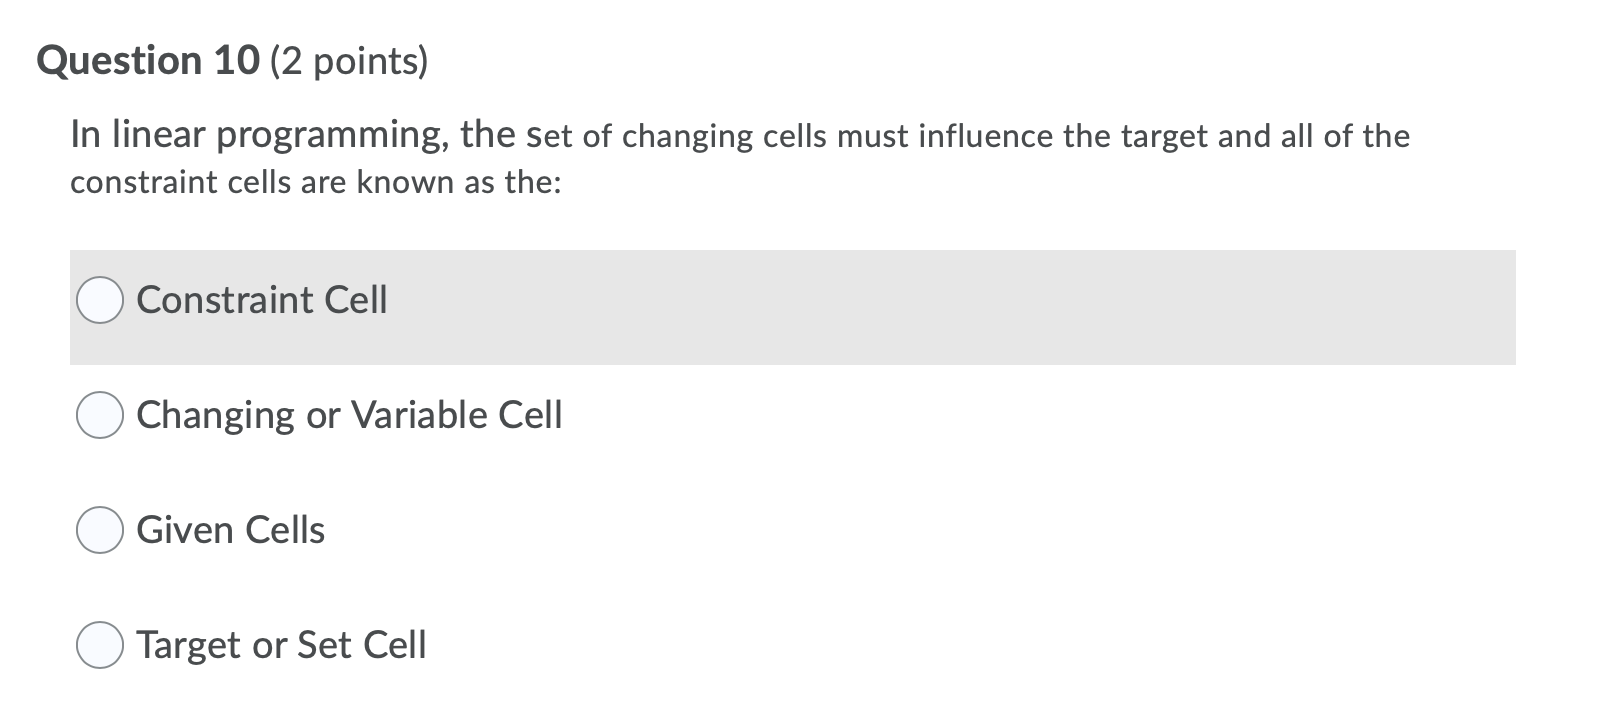Click the question prompt text
The height and width of the screenshot is (726, 1622).
tap(740, 157)
